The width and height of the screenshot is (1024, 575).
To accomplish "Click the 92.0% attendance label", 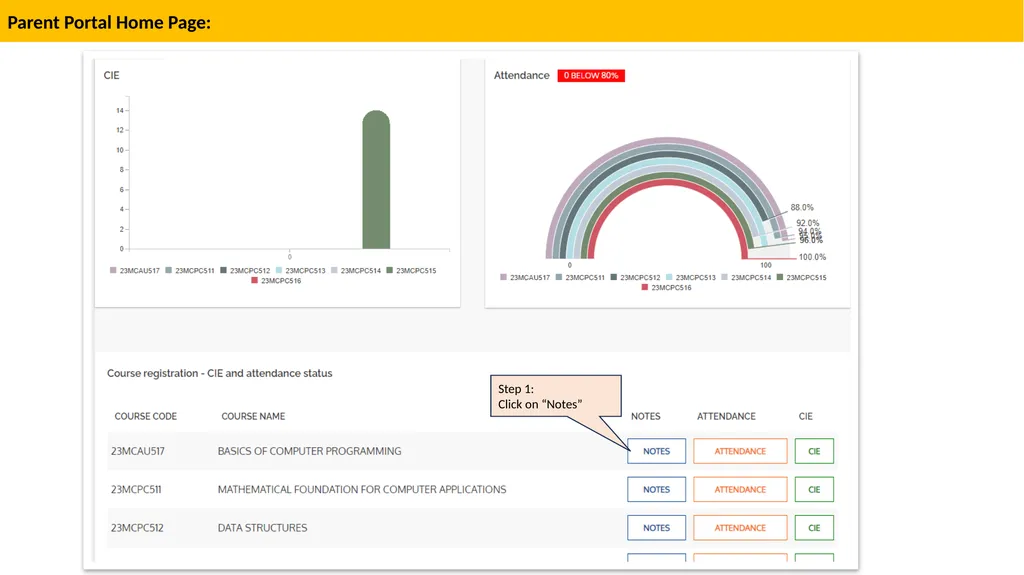I will point(807,223).
